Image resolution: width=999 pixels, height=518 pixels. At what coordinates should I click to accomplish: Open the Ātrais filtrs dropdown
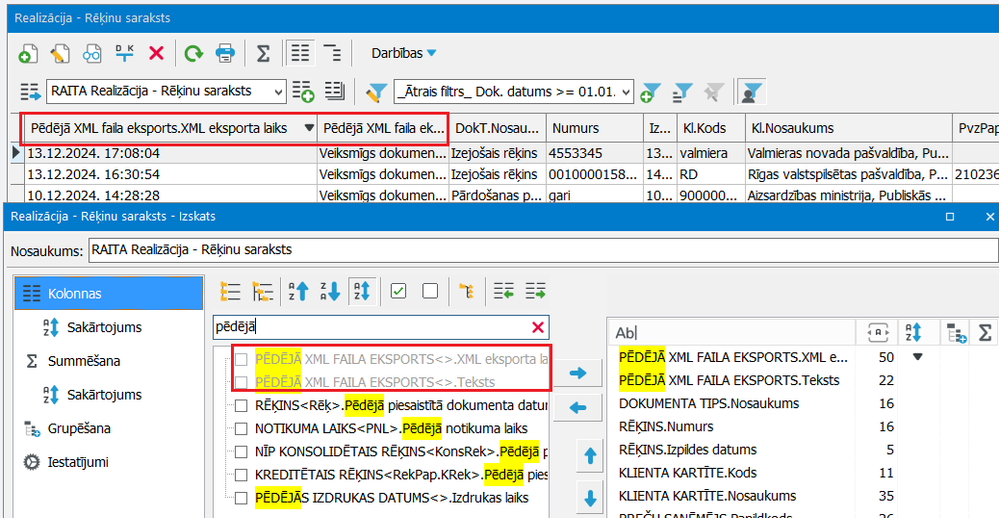pyautogui.click(x=626, y=92)
